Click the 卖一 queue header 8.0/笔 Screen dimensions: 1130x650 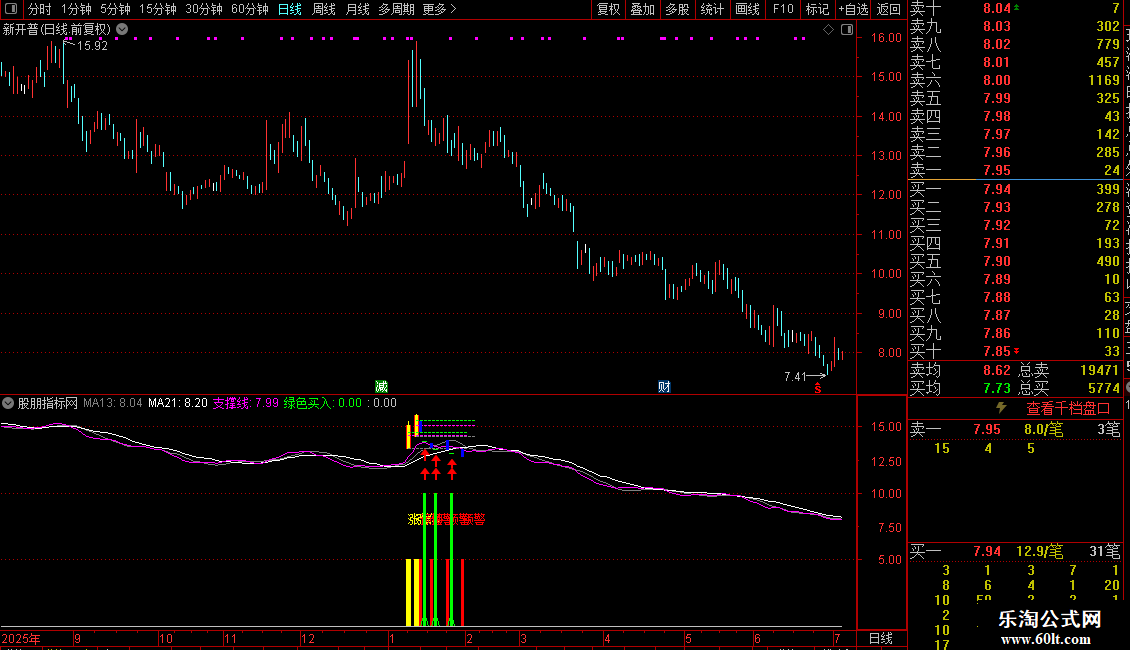coord(1044,429)
